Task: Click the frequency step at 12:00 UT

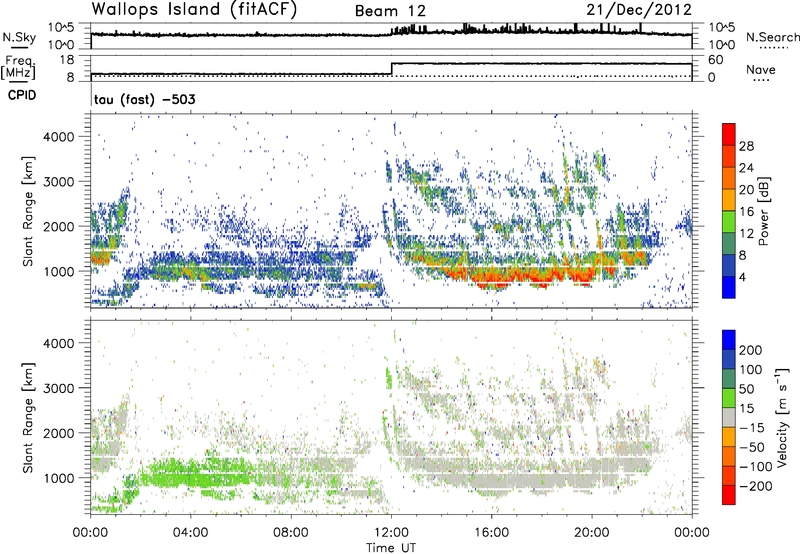Action: [x=391, y=69]
